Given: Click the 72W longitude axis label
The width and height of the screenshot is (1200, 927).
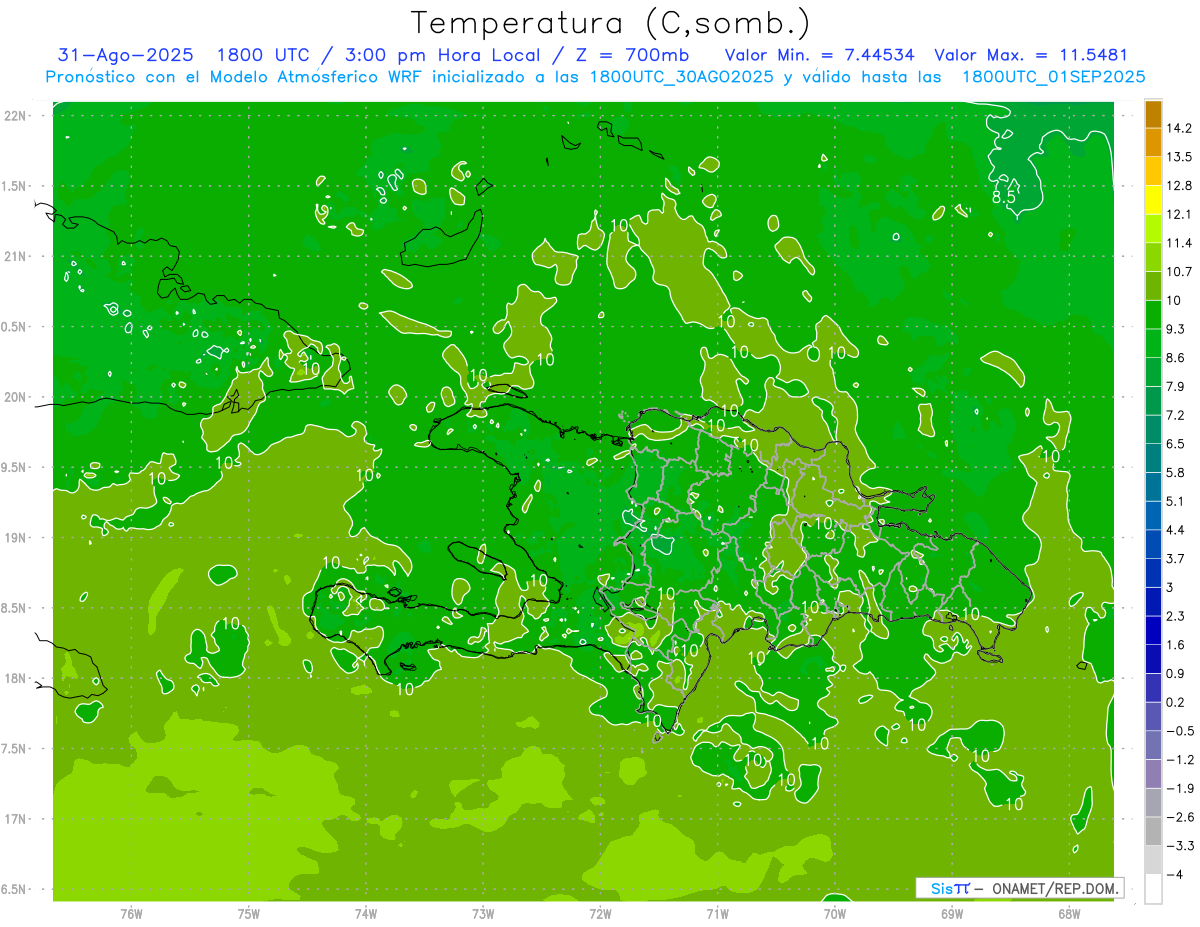Looking at the screenshot, I should click(600, 912).
